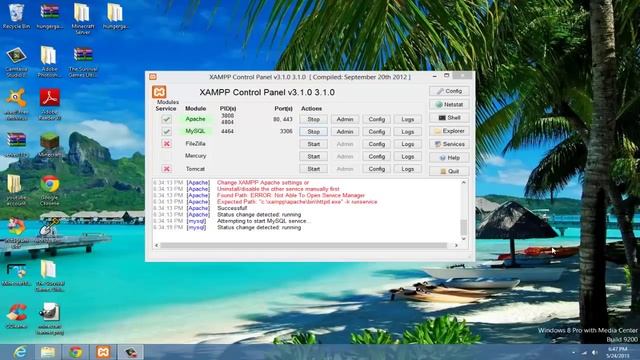The width and height of the screenshot is (640, 360).
Task: Open XAMPP Help
Action: click(449, 158)
